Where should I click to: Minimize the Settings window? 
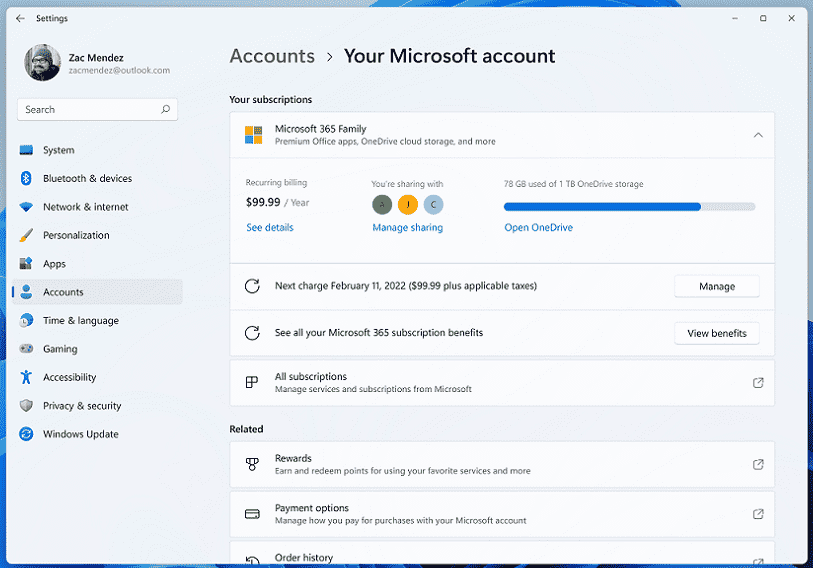735,18
